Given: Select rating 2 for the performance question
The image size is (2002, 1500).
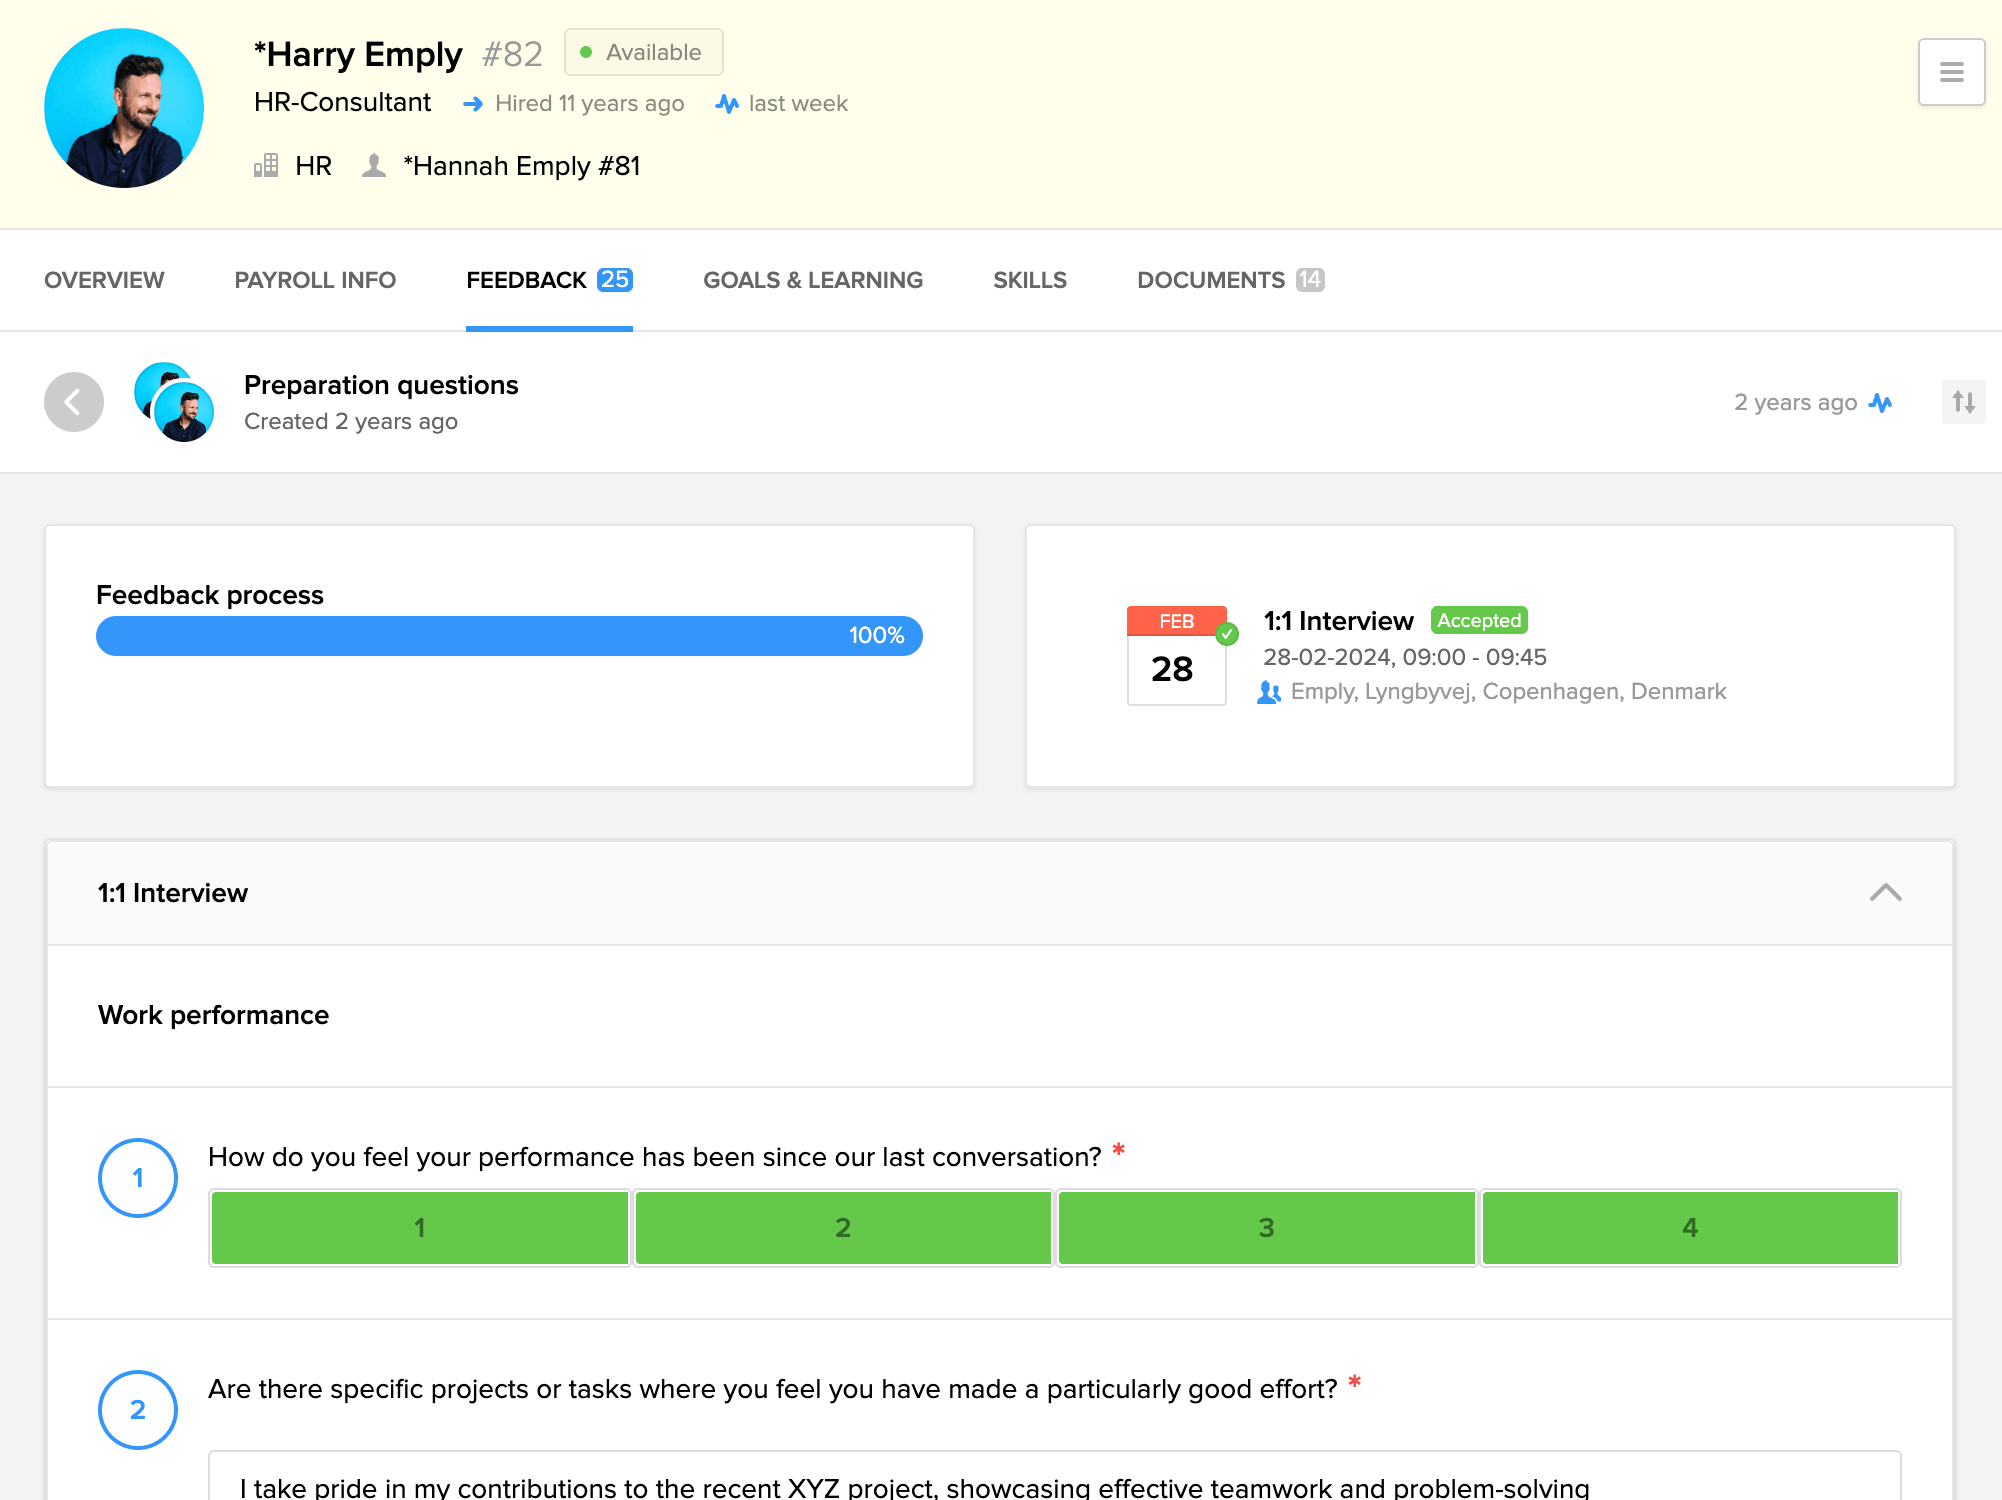Looking at the screenshot, I should click(x=842, y=1227).
